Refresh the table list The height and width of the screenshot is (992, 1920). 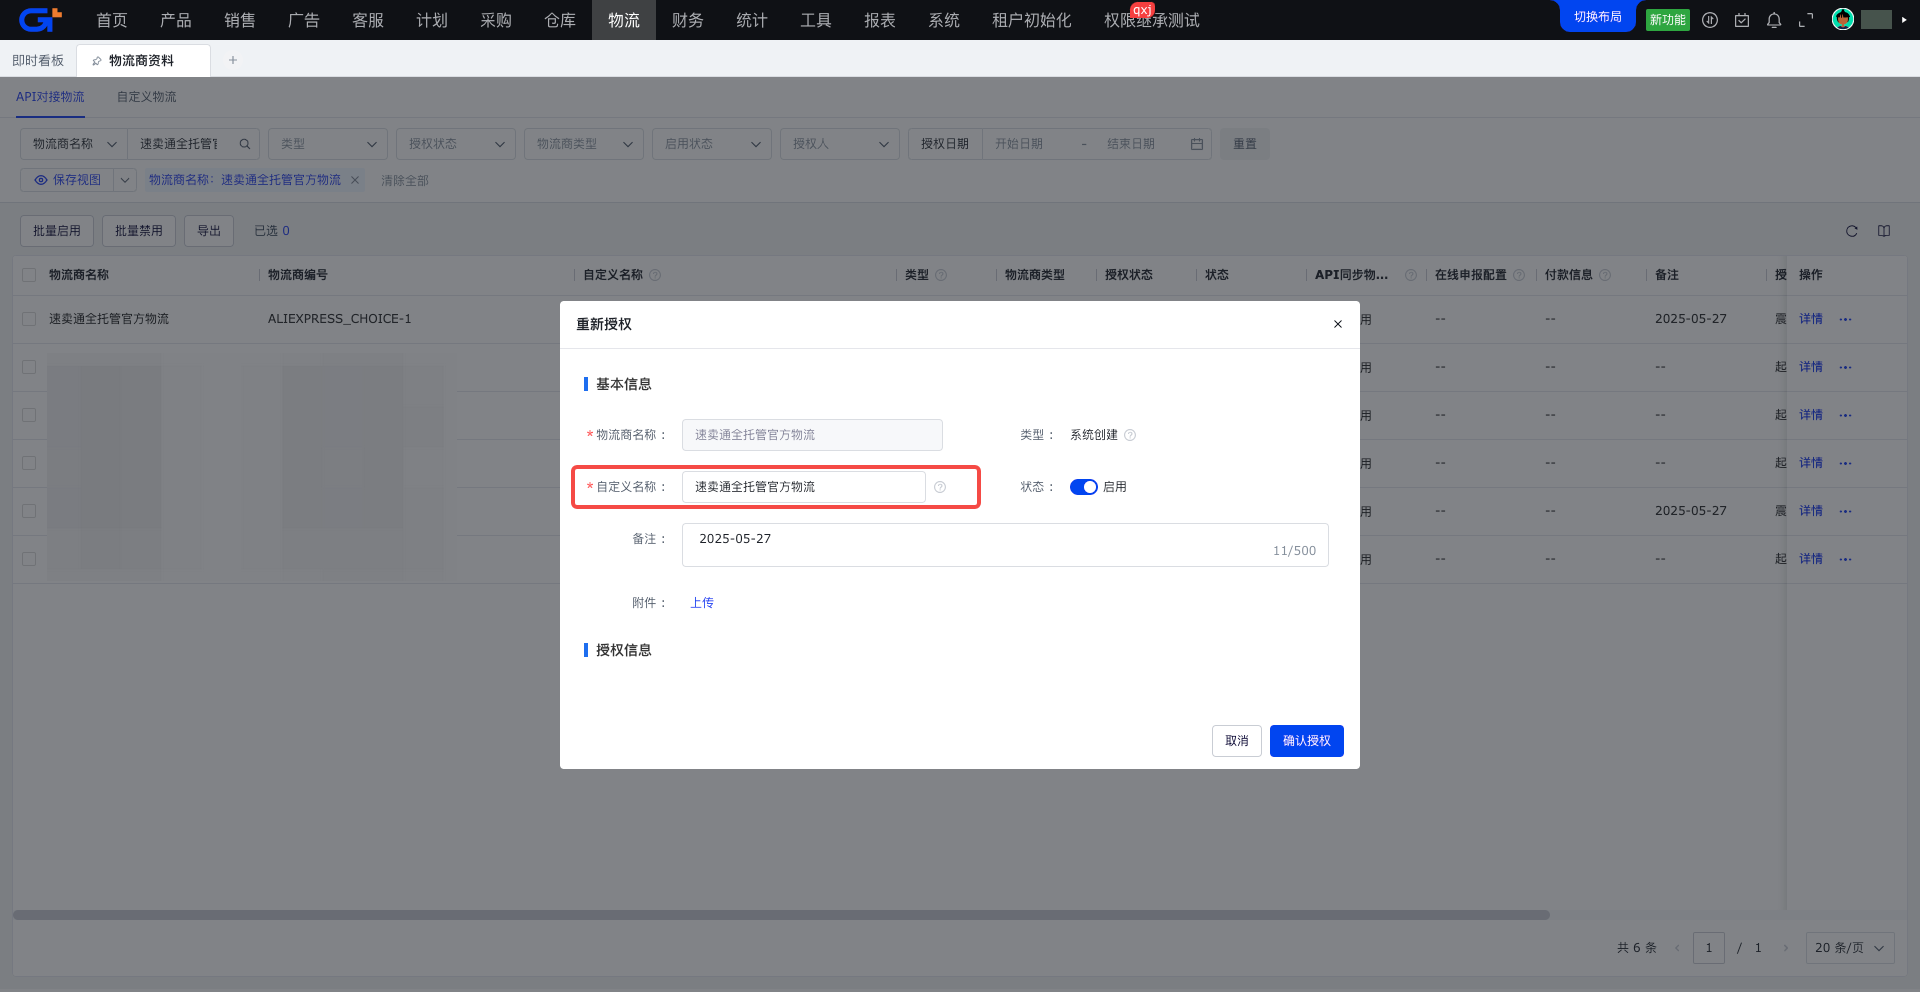1852,231
